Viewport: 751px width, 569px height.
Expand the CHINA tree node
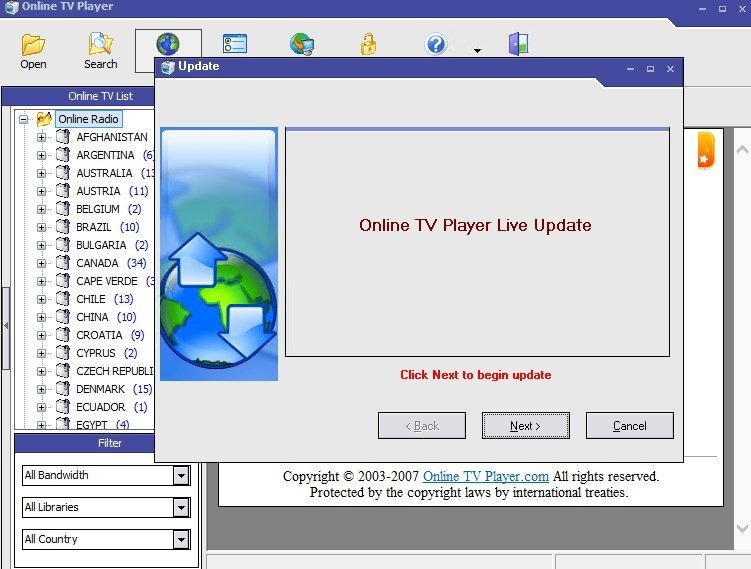pos(42,317)
